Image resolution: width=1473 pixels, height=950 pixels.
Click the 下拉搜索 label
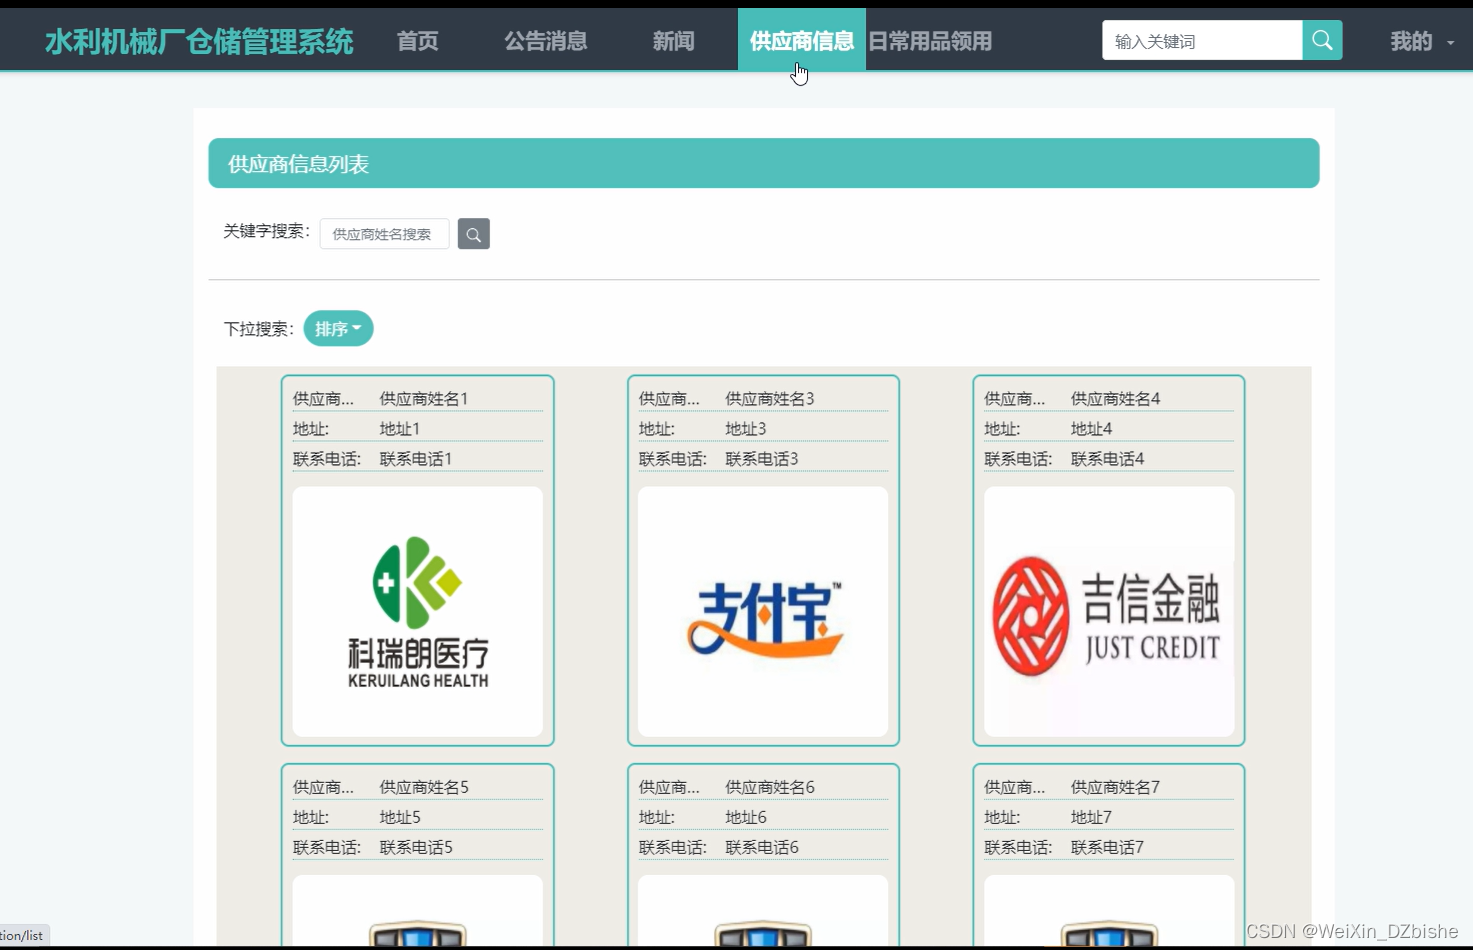point(258,329)
